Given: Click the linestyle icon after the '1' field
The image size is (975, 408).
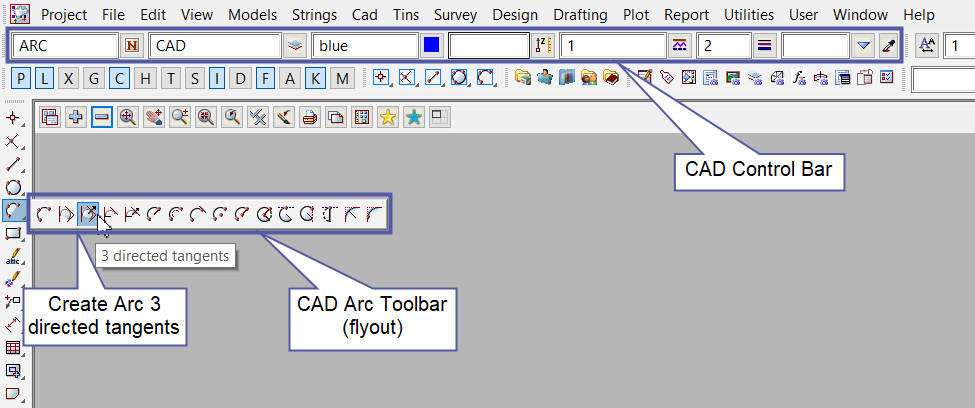Looking at the screenshot, I should click(680, 45).
